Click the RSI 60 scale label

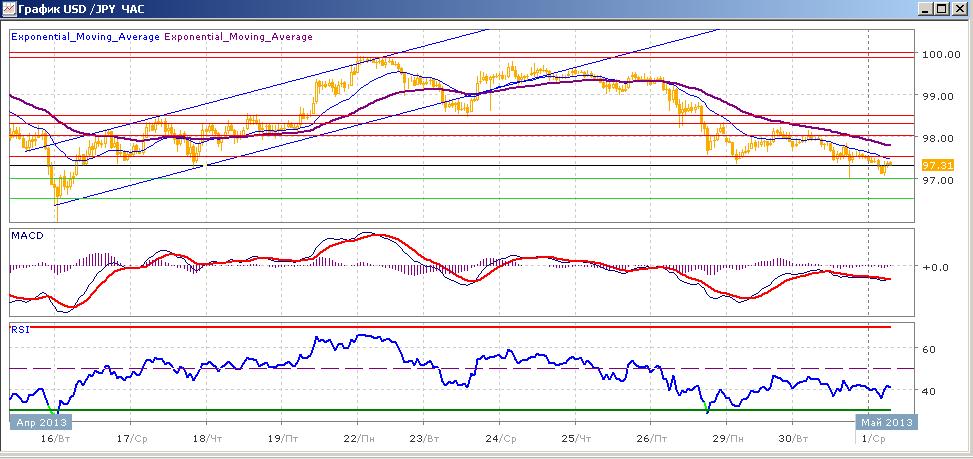coord(929,349)
